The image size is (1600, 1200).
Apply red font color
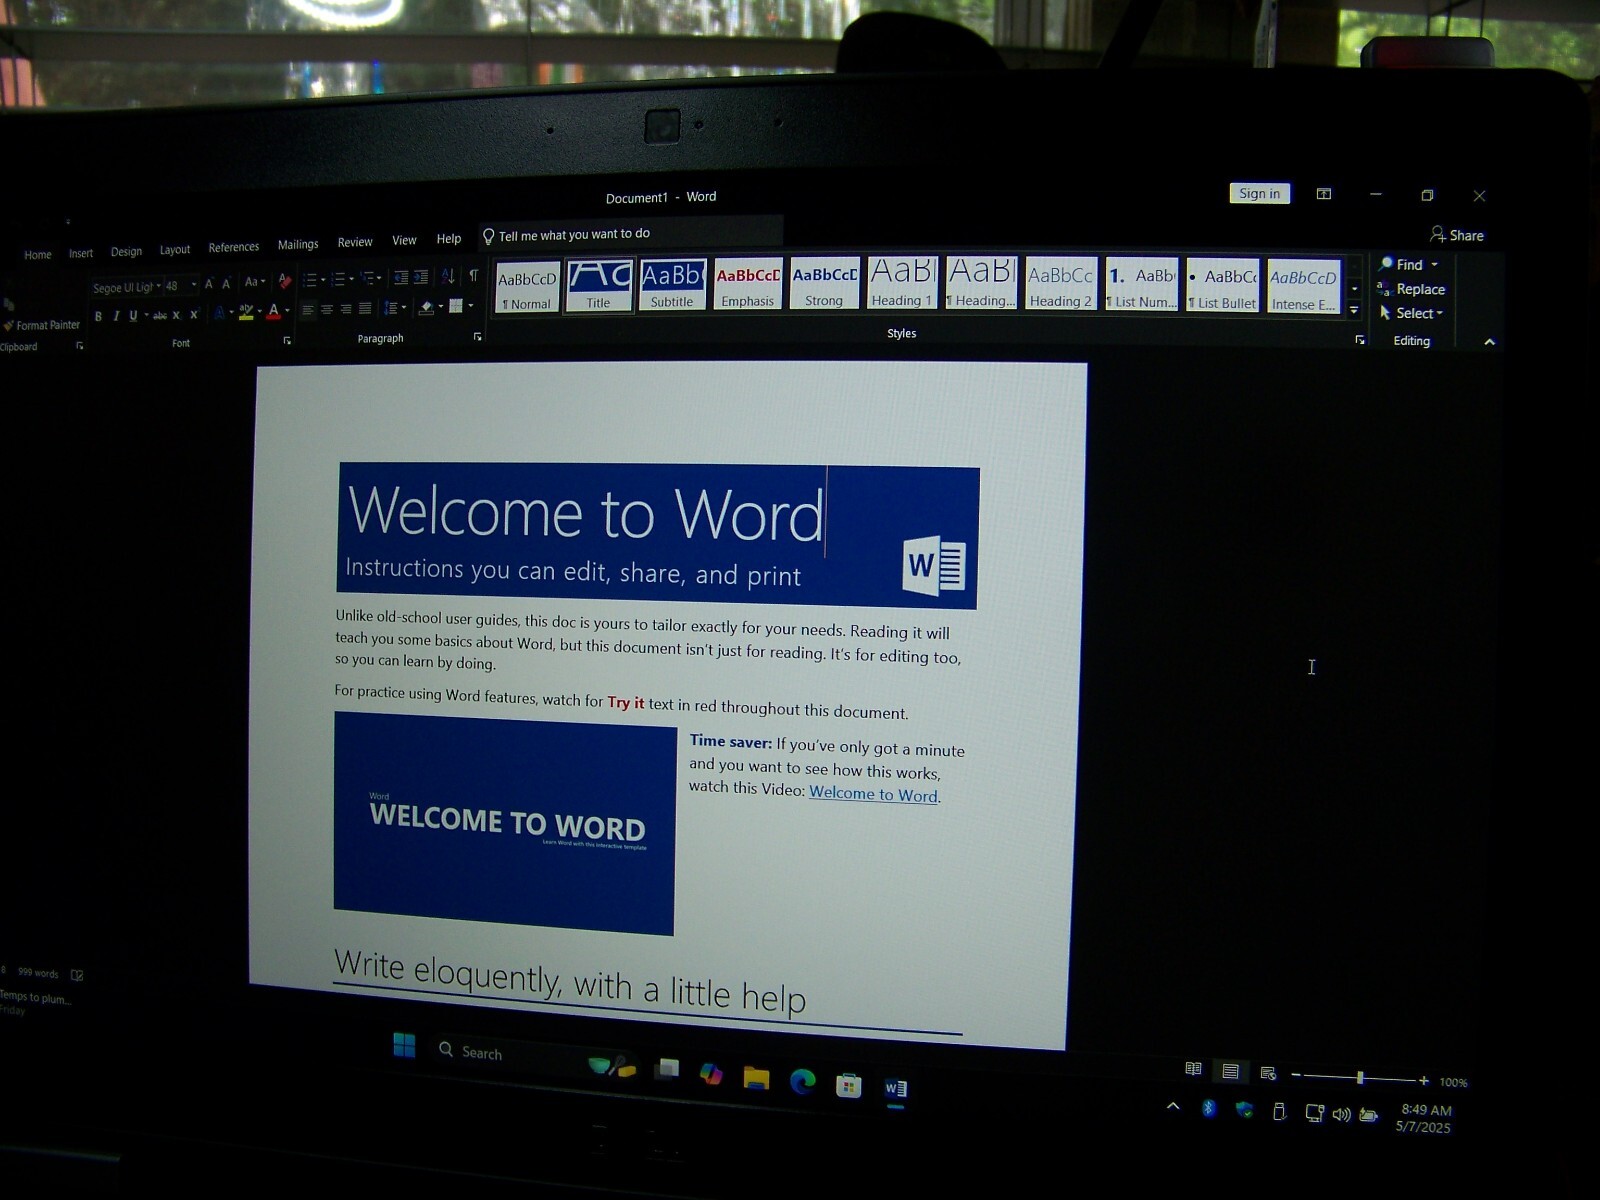(274, 313)
